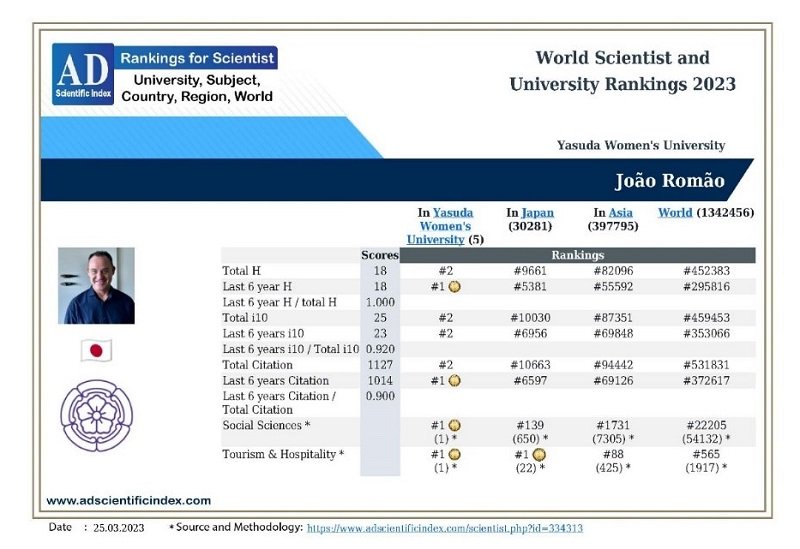This screenshot has height=549, width=800.
Task: Click the scientist profile photo
Action: (96, 286)
